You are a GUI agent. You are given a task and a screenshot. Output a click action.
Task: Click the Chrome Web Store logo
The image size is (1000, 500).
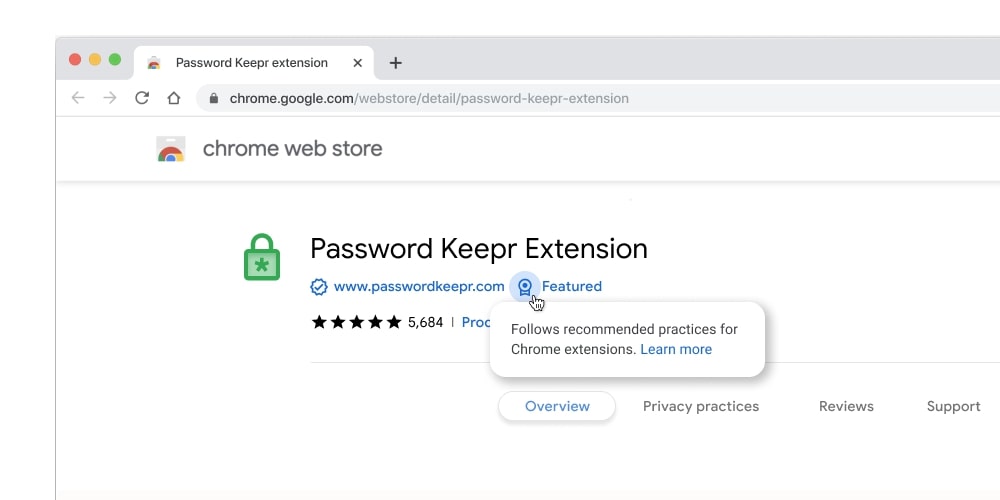click(171, 150)
